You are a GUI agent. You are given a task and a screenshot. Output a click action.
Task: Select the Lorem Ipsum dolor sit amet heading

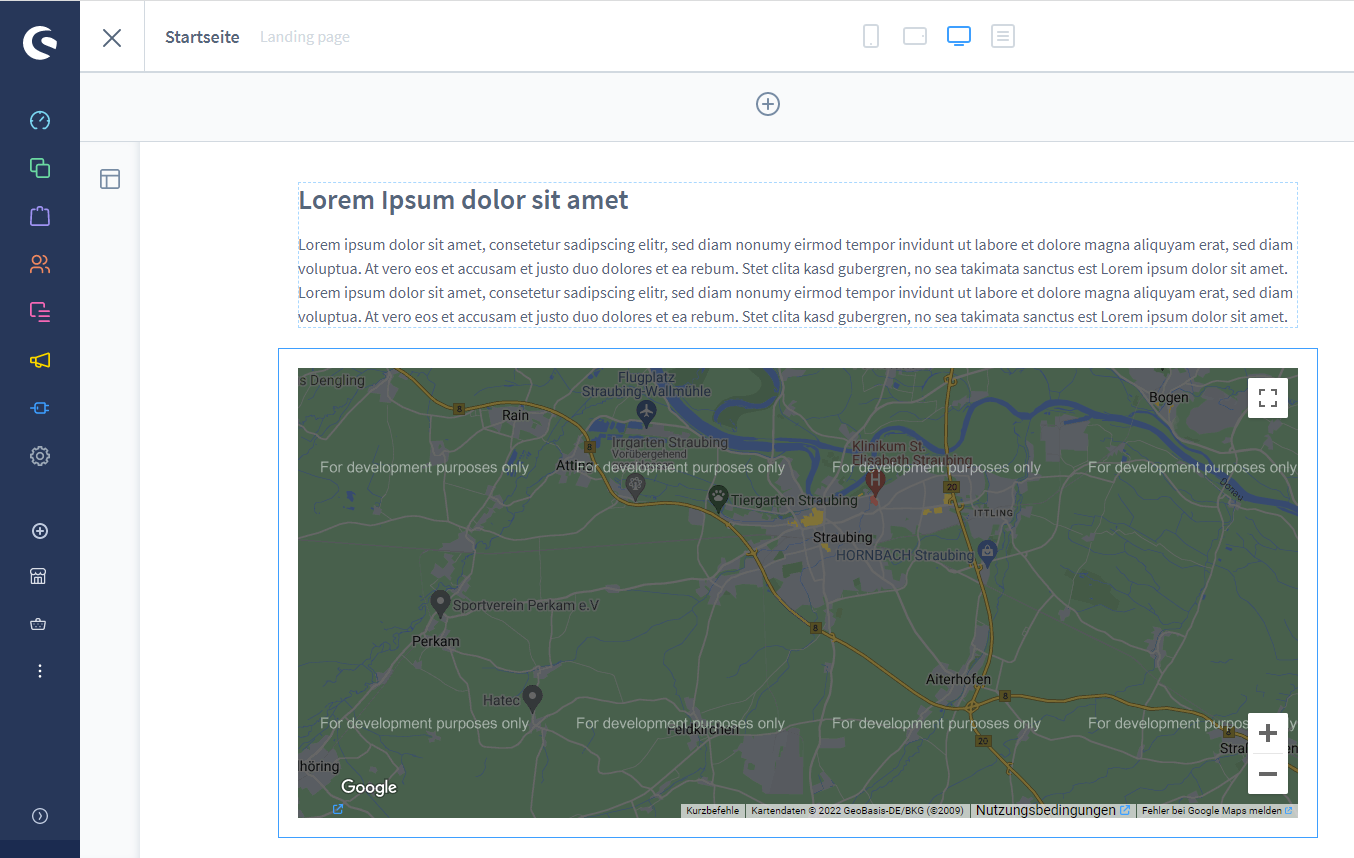463,200
